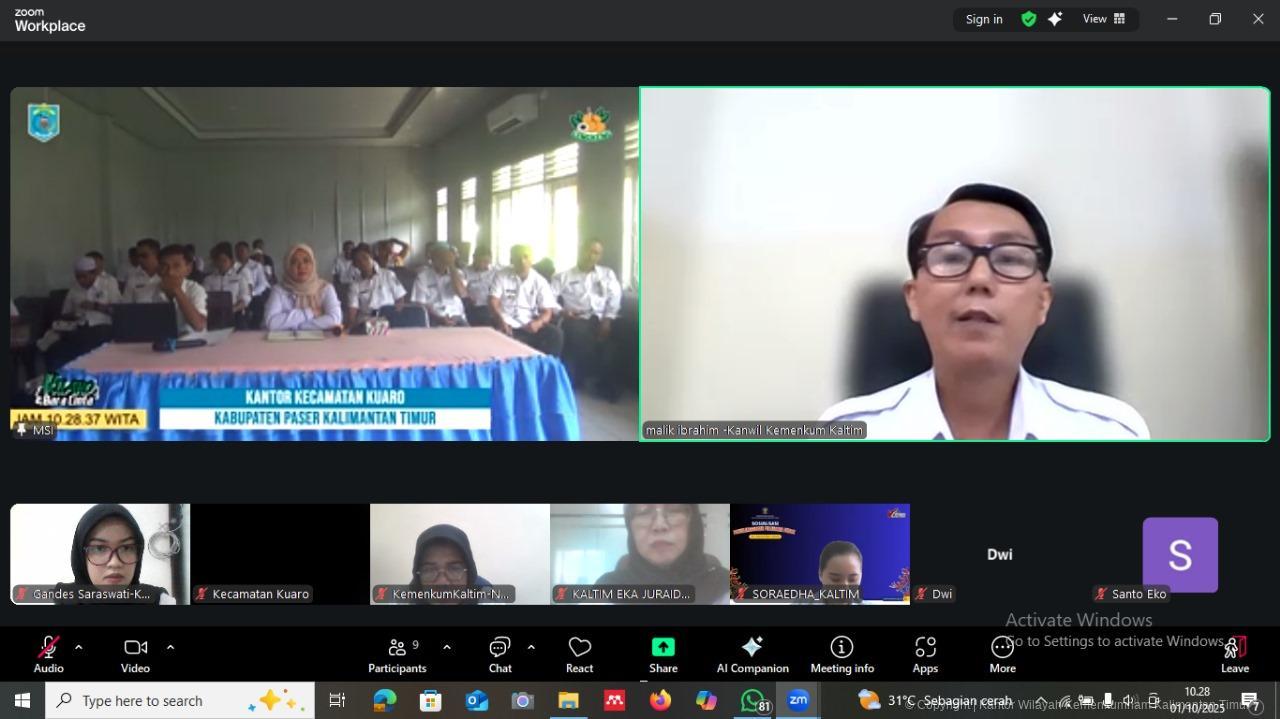1280x719 pixels.
Task: Open the Apps button in toolbar
Action: [925, 654]
